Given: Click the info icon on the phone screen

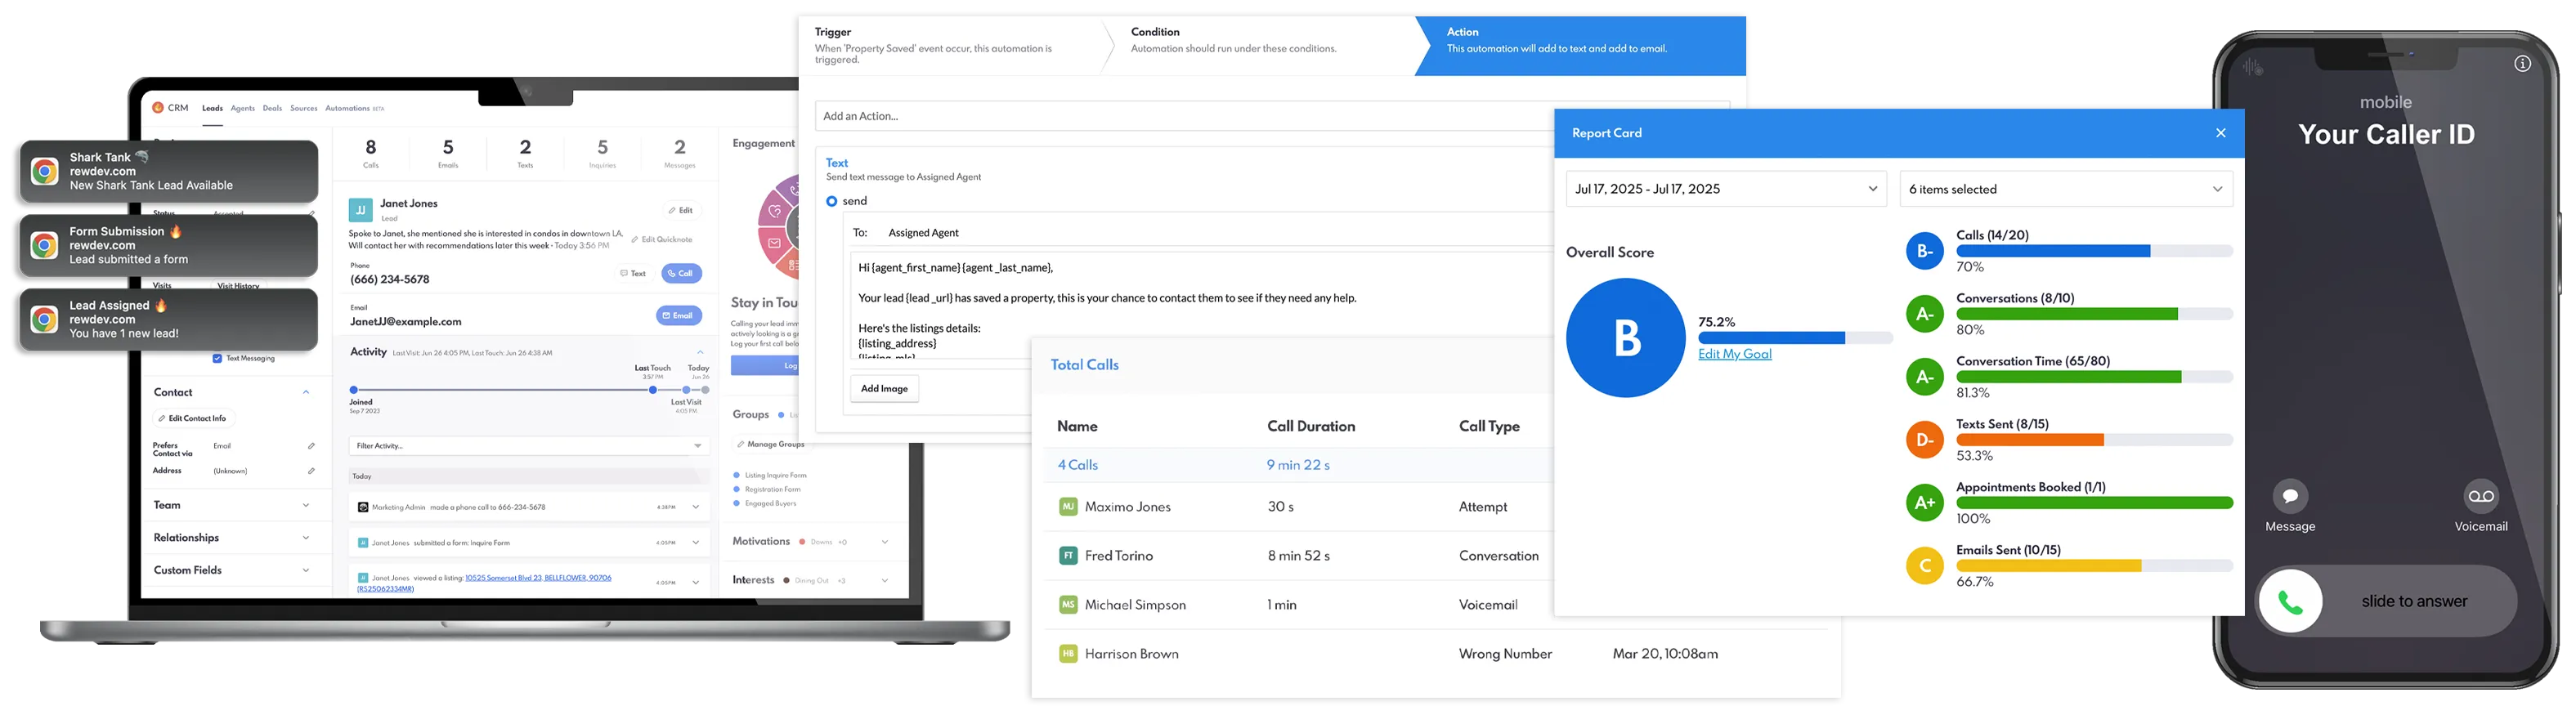Looking at the screenshot, I should coord(2522,64).
